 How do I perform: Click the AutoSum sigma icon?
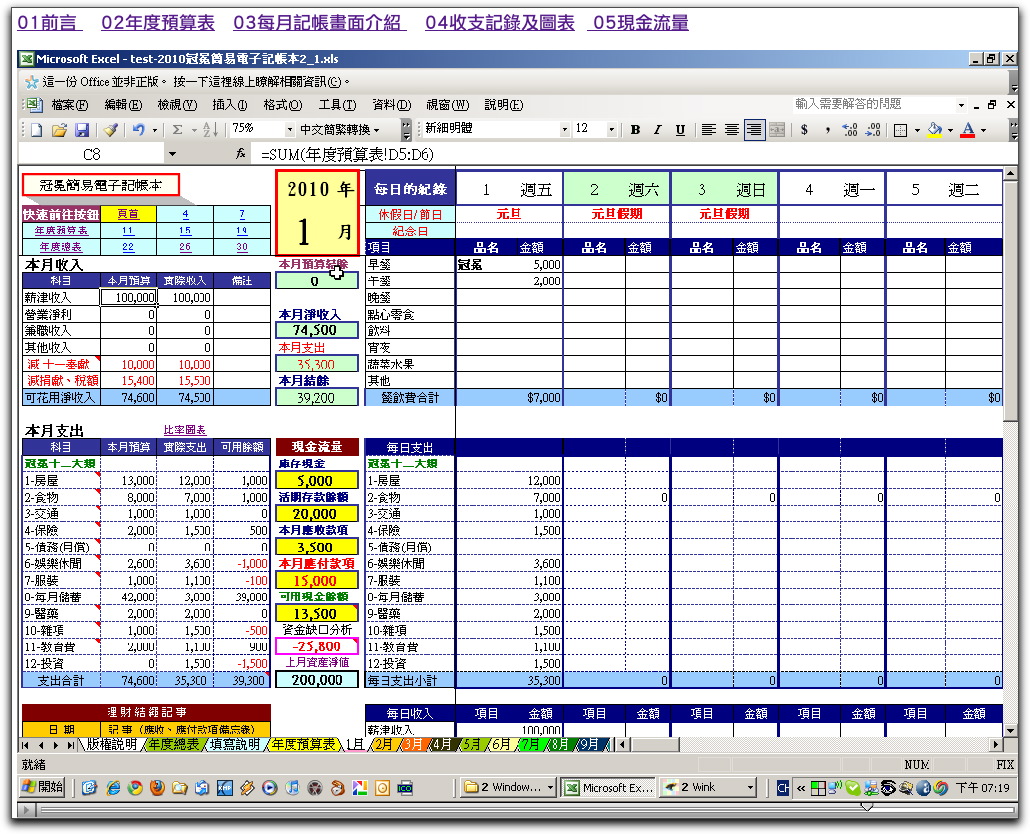coord(177,130)
